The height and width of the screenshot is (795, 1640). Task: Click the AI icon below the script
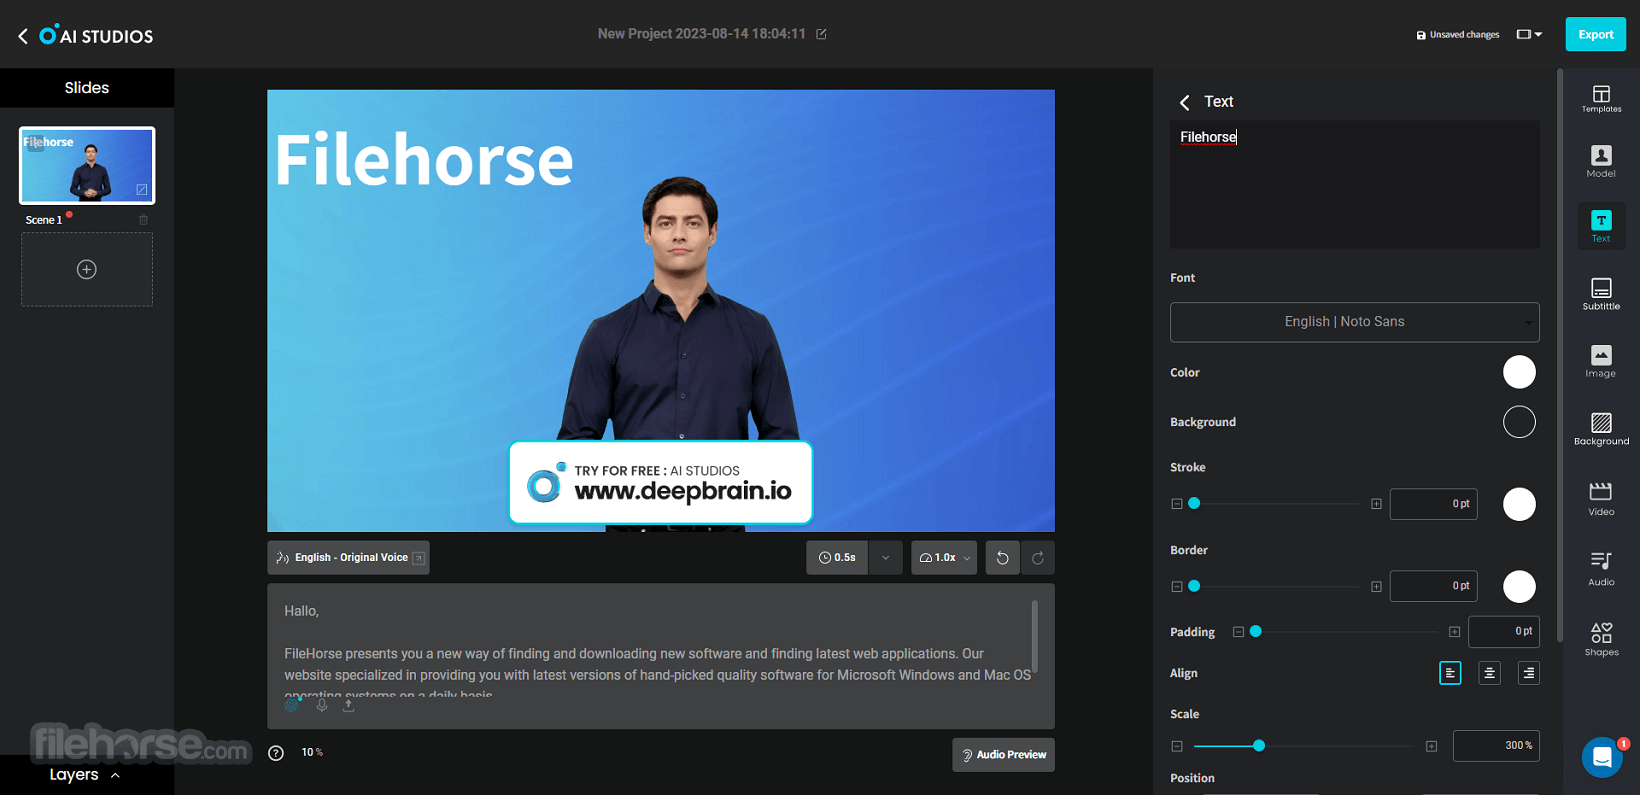(292, 705)
